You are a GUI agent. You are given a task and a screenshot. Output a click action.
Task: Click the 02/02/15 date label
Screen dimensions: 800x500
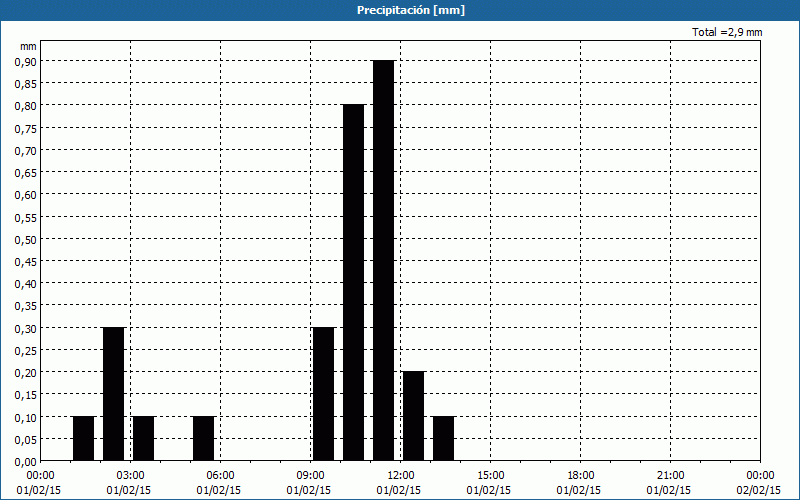759,490
